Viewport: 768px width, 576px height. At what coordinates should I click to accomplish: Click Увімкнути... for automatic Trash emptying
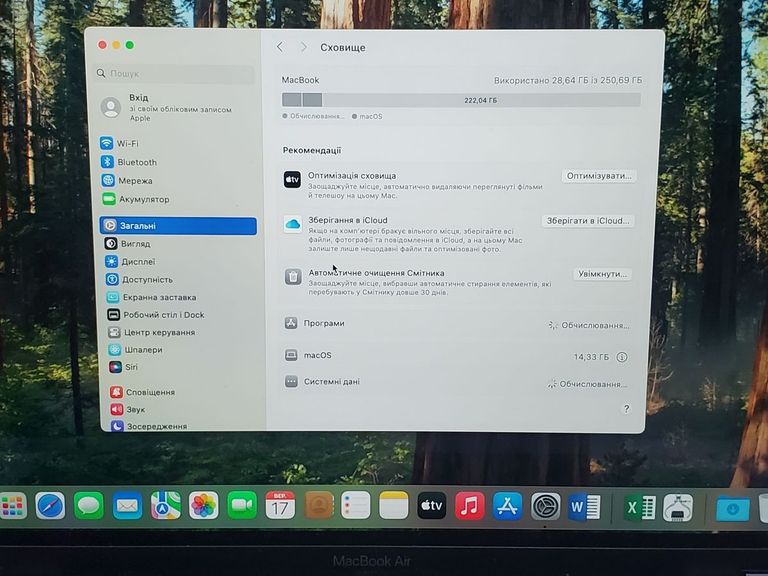[x=602, y=274]
